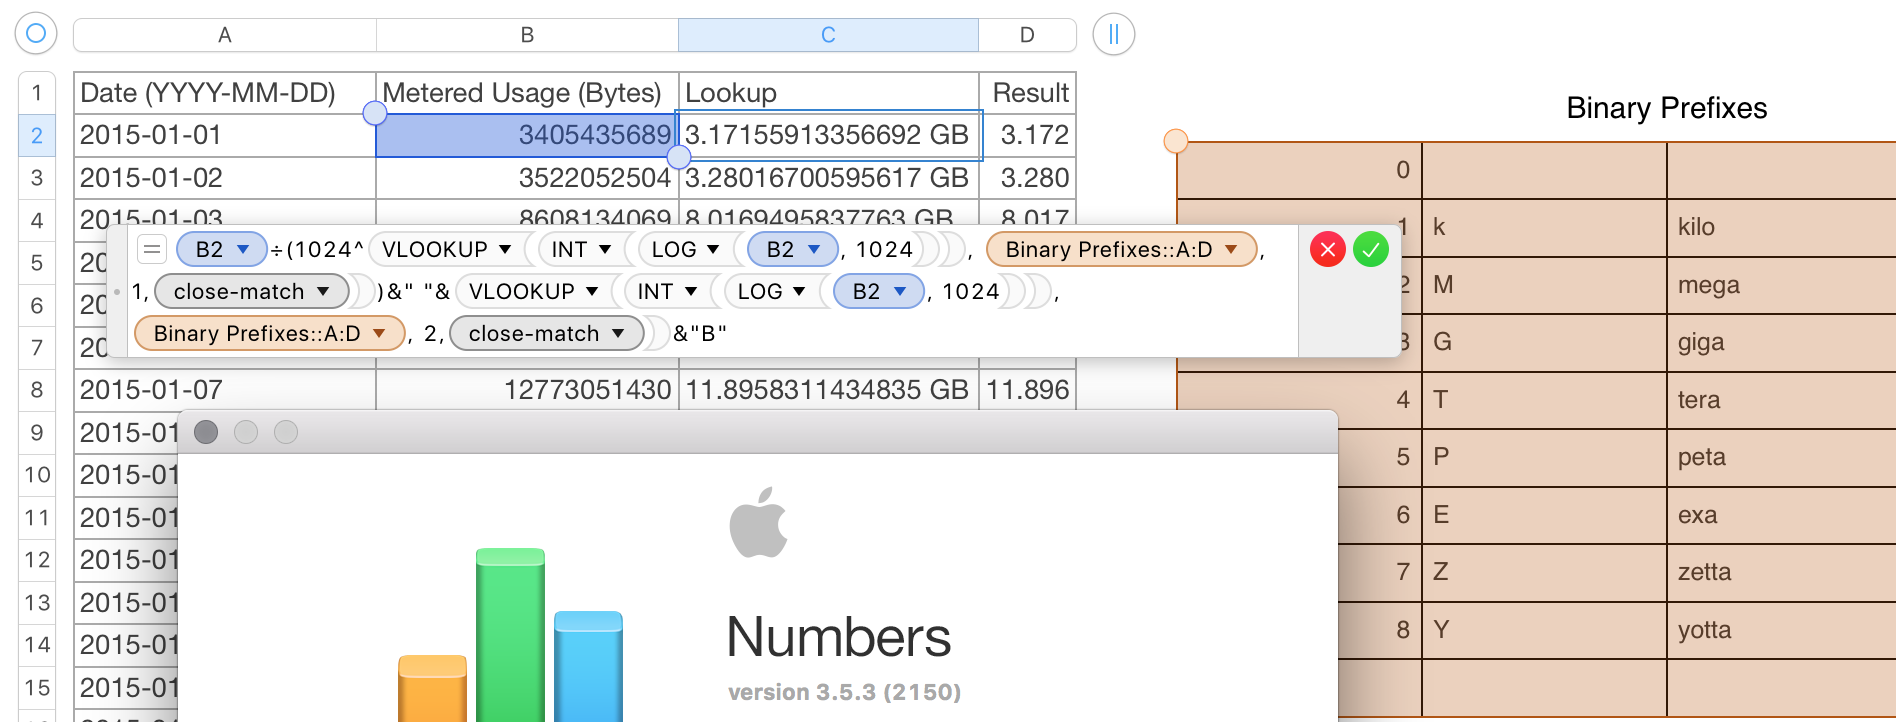
Task: Click the date cell 2015-01-01
Action: 225,135
